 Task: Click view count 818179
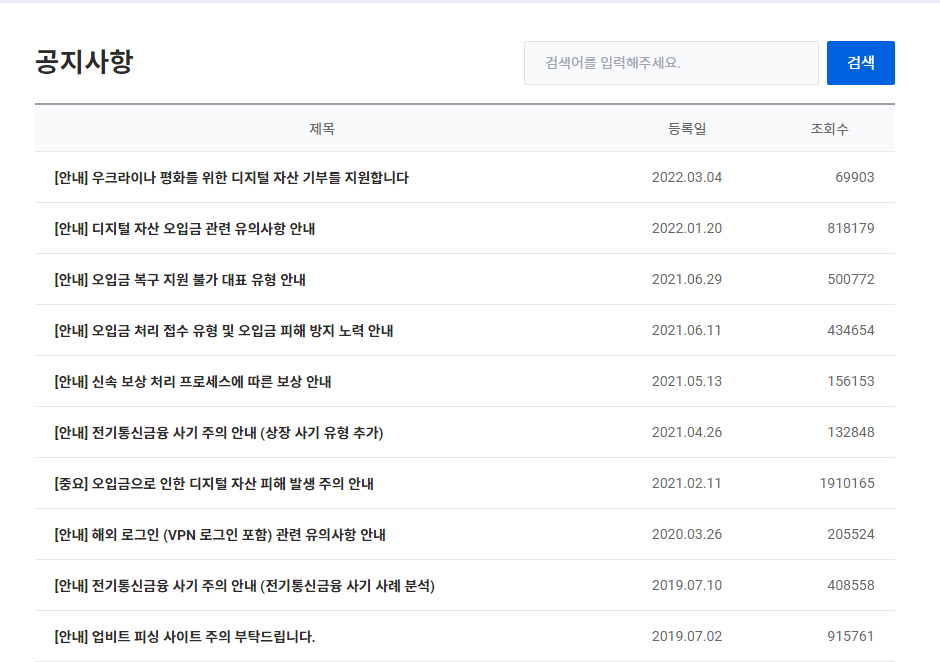click(851, 228)
